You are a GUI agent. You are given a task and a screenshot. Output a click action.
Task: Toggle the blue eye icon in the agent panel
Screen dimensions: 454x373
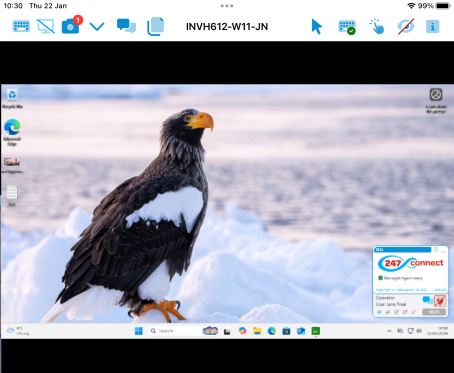pos(379,312)
